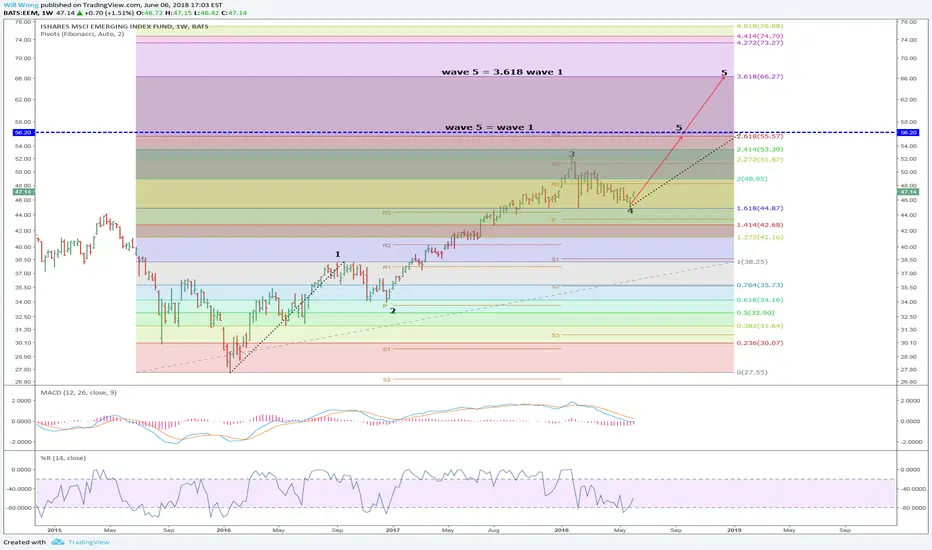Click the blue 56.20 price tag on right axis

click(908, 133)
